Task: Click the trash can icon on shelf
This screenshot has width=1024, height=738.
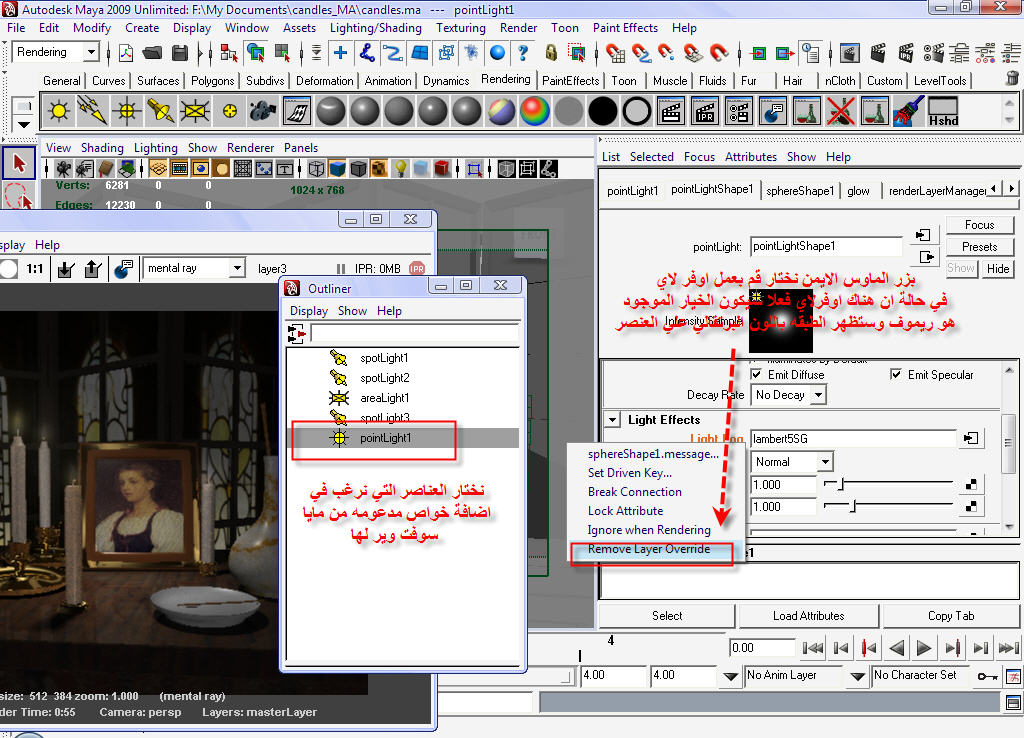Action: pos(1012,80)
